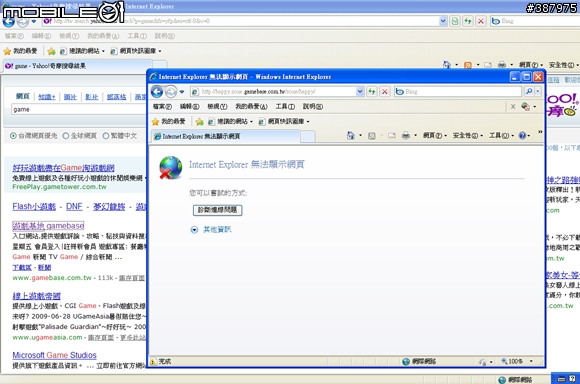
Task: Click add-to-favorites star in Yahoo window
Action: tap(51, 51)
